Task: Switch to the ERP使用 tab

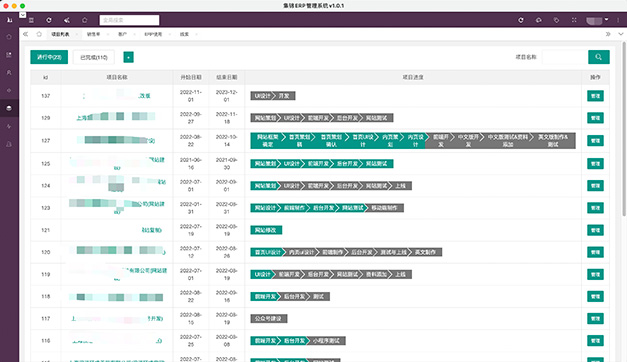Action: click(153, 34)
